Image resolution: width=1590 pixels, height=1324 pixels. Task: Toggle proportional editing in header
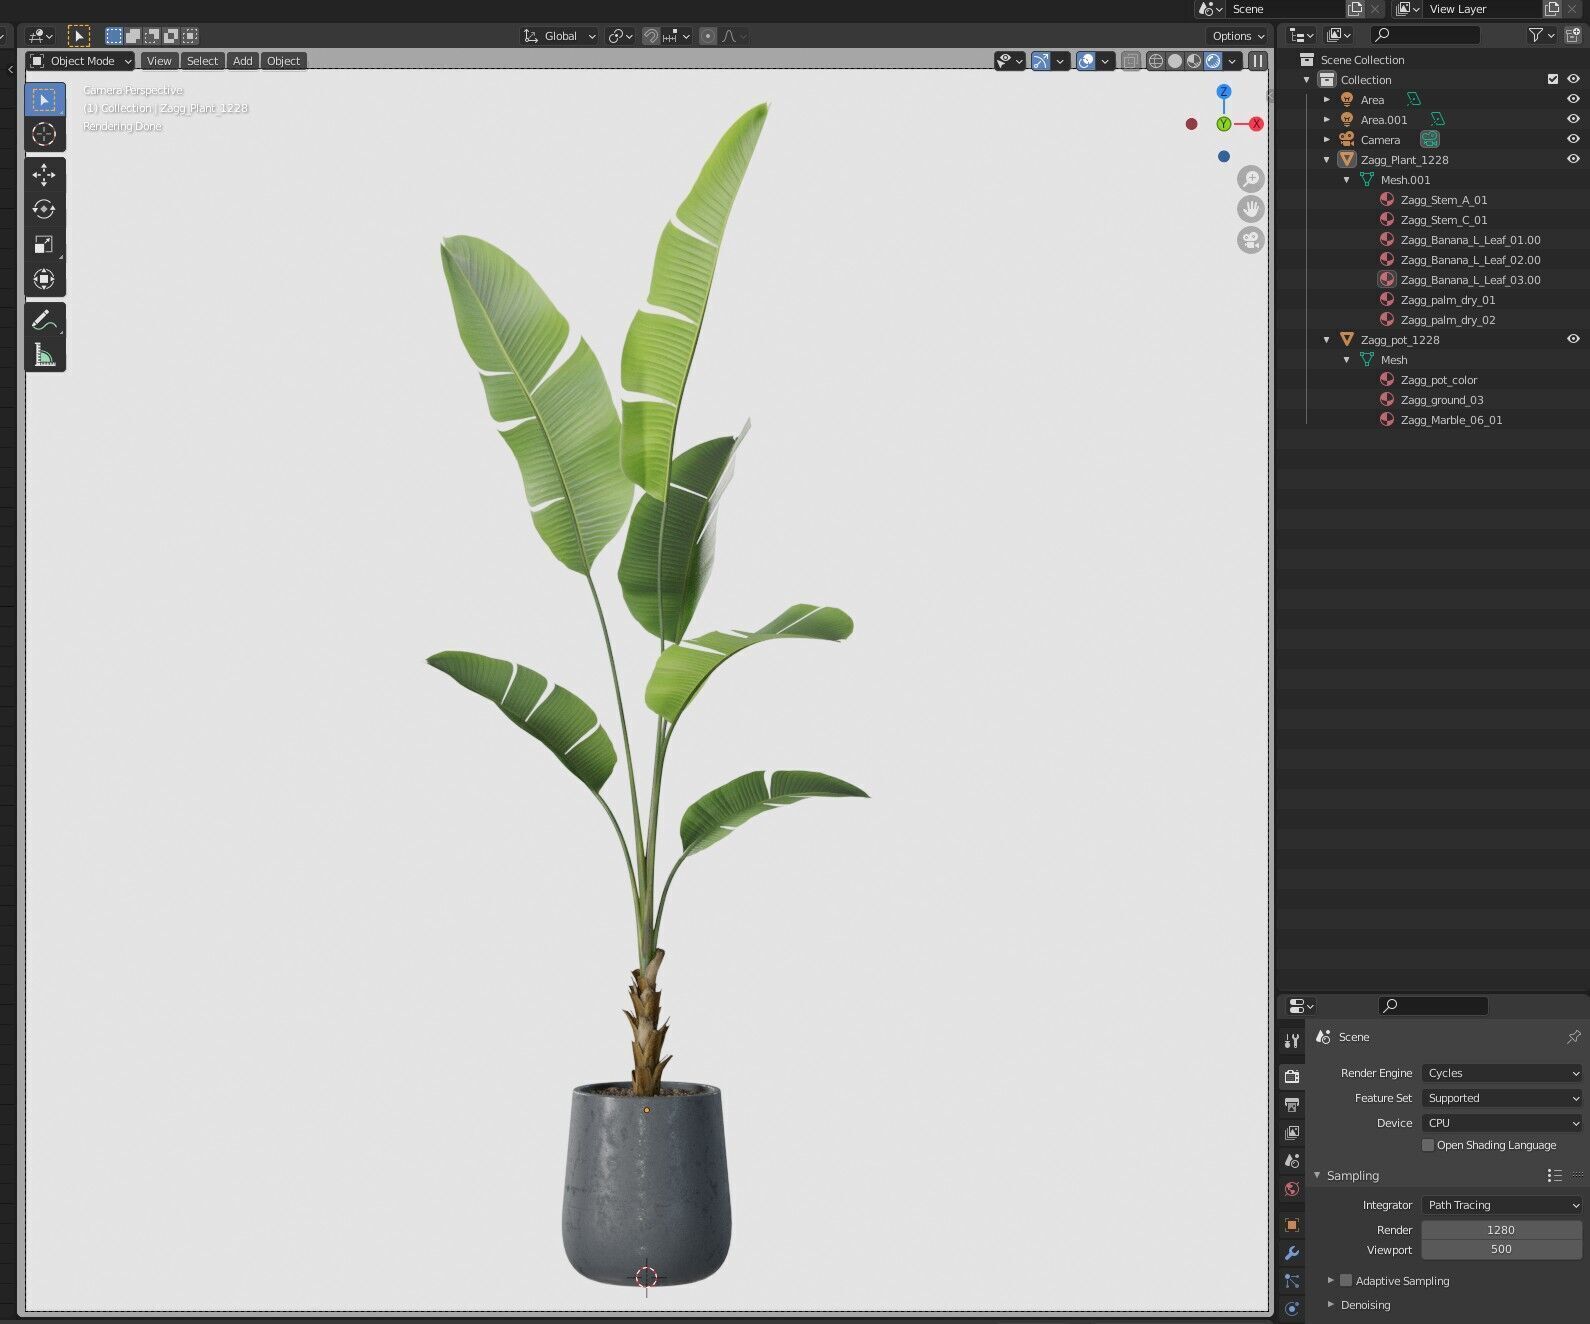pyautogui.click(x=708, y=36)
